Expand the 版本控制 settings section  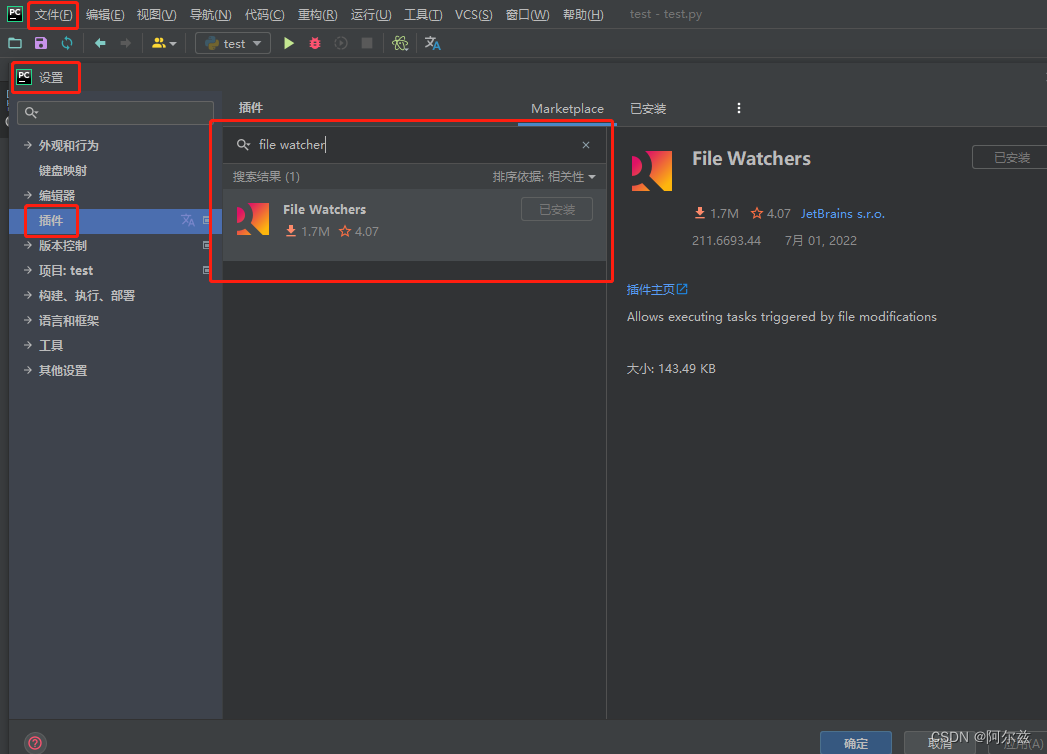27,245
